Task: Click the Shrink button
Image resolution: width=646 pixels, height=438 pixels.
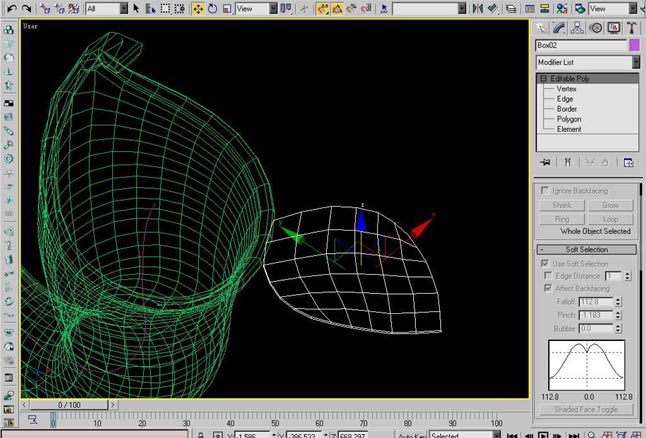Action: [x=562, y=205]
